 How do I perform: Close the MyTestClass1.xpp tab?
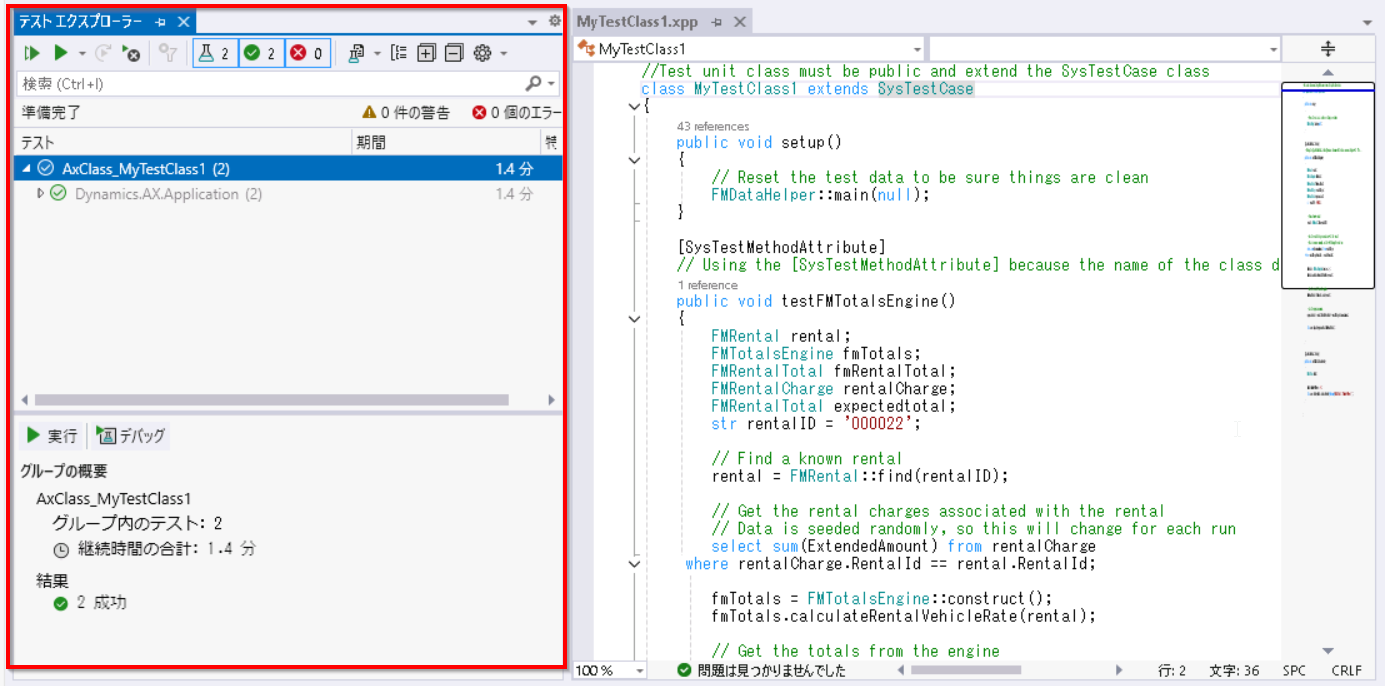coord(739,21)
